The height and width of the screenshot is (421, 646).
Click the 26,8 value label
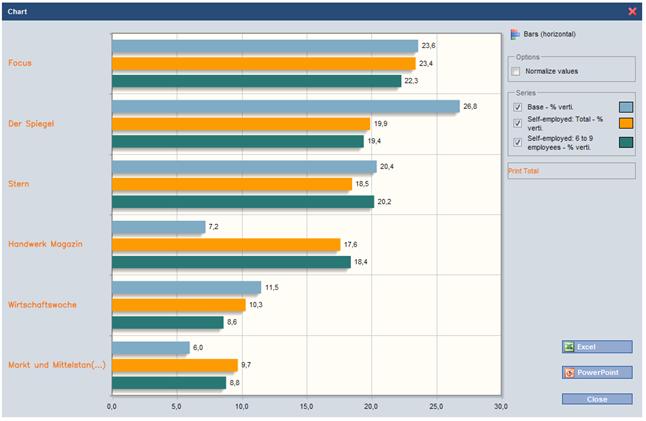(x=470, y=106)
